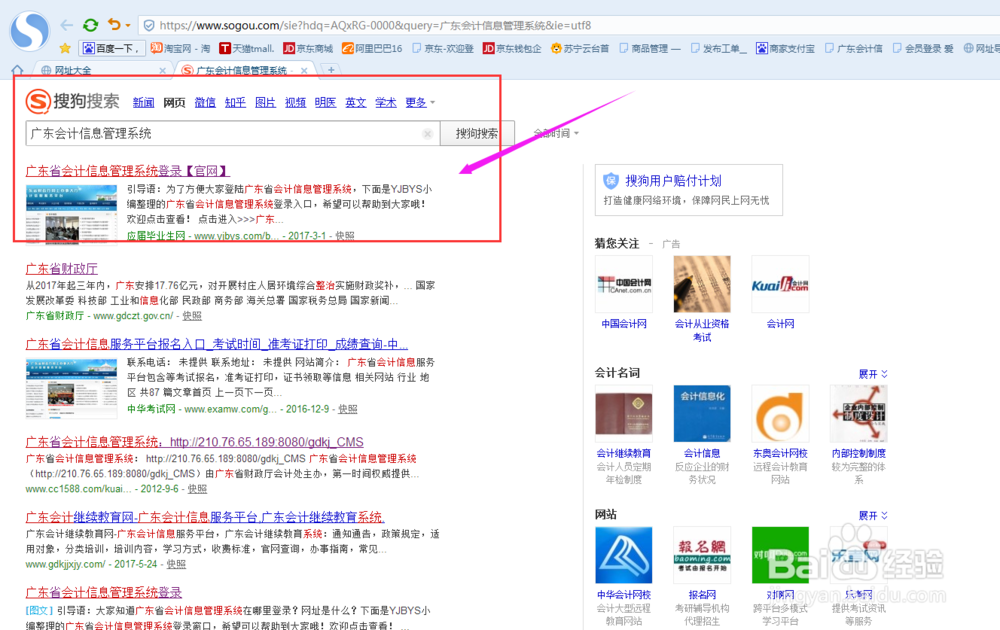Viewport: 1000px width, 630px height.
Task: Expand the 更多 categories dropdown
Action: tap(420, 102)
